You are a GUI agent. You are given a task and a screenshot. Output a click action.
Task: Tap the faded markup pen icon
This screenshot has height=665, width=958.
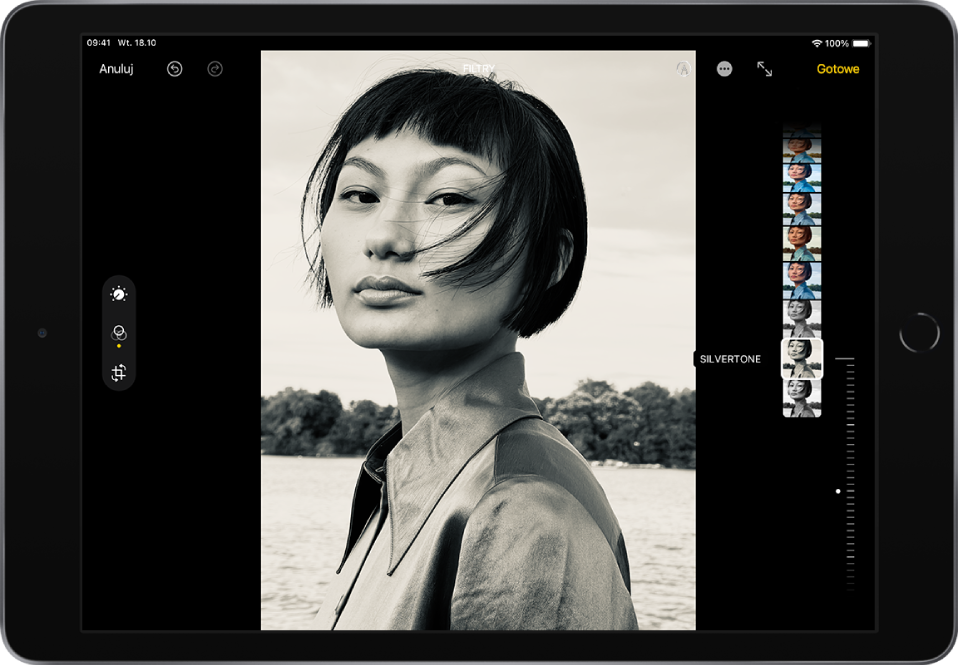tap(683, 69)
